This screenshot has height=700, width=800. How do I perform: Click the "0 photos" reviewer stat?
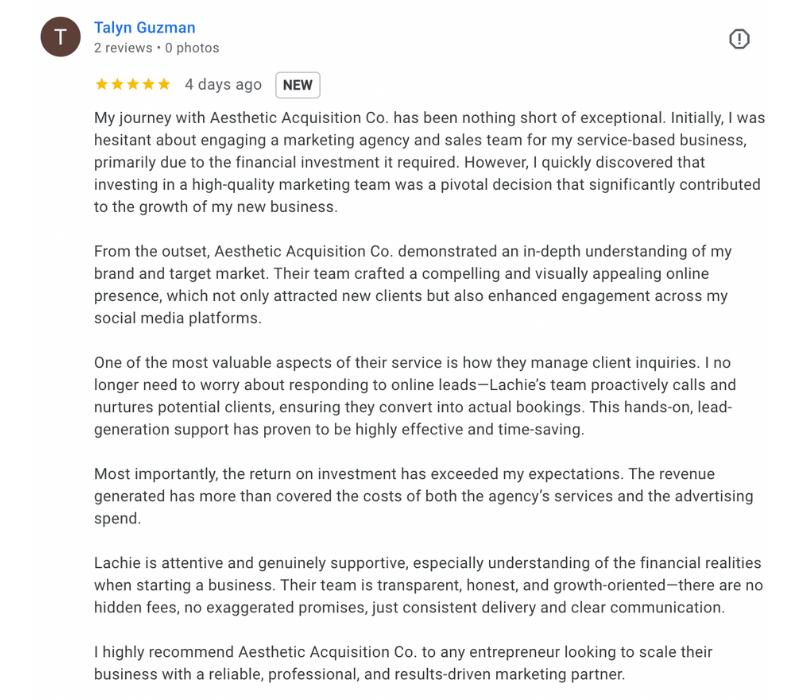tap(192, 48)
